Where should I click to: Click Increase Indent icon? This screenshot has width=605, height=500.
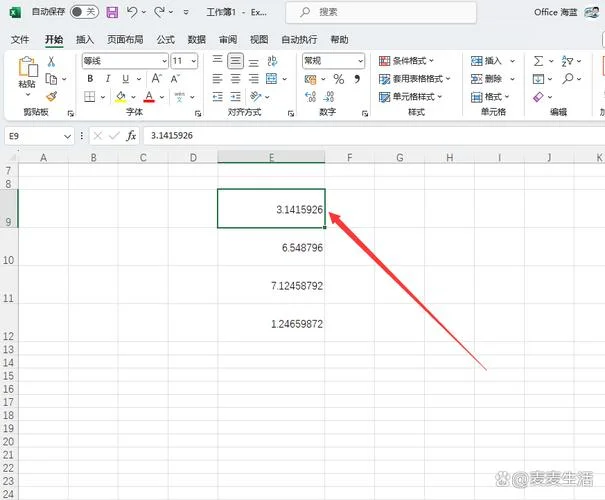tap(235, 96)
